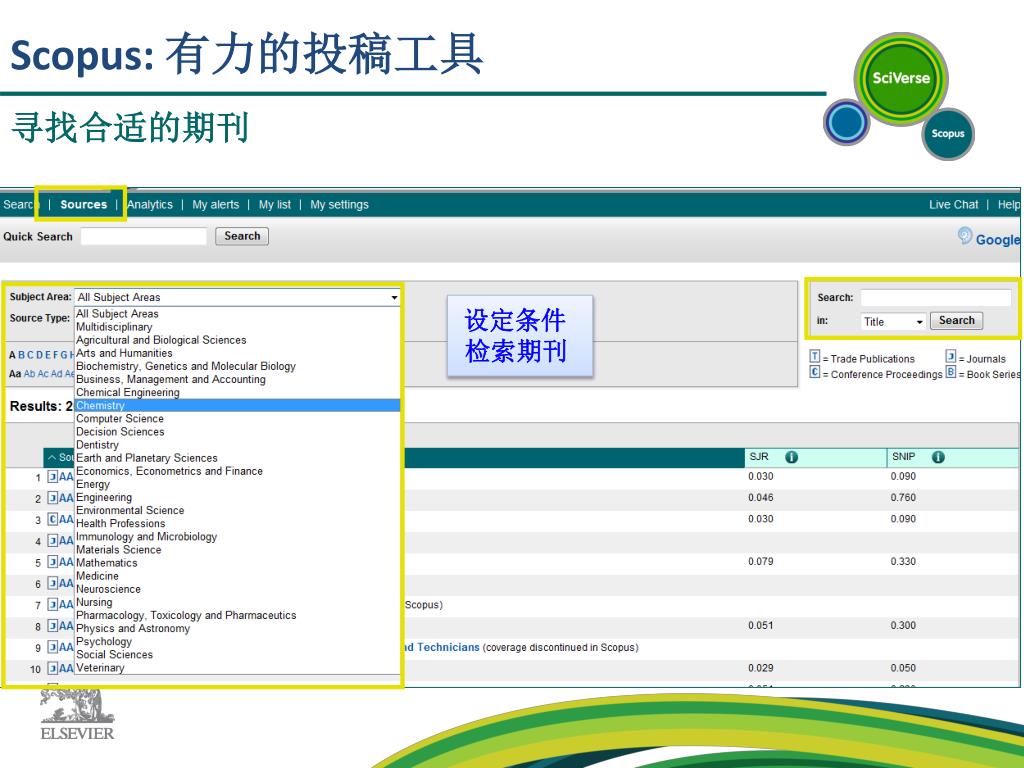The height and width of the screenshot is (768, 1024).
Task: Choose Computer Science subject option
Action: coord(237,419)
